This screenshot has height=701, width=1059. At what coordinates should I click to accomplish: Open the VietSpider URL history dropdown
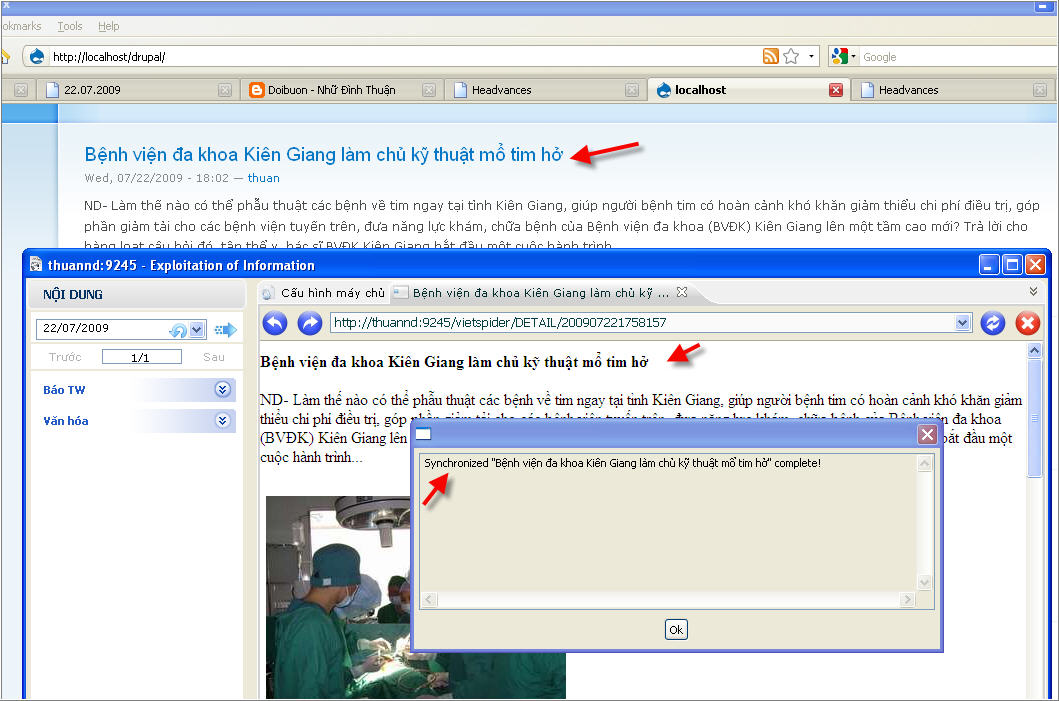963,323
